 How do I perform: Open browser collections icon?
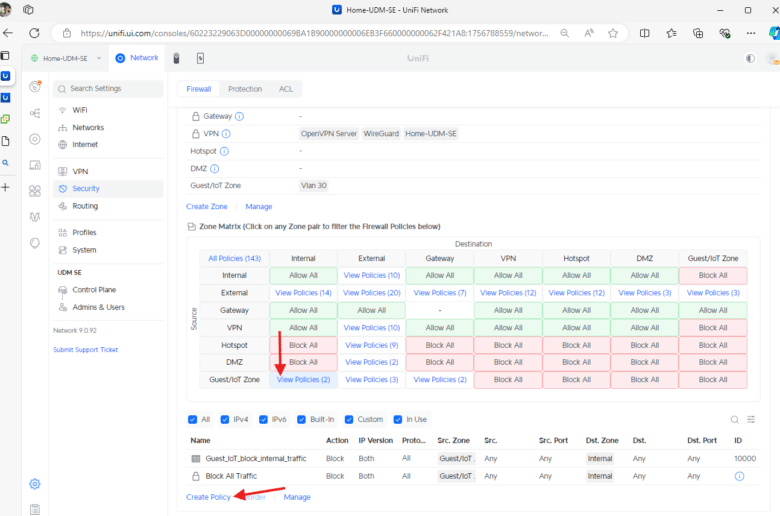698,33
